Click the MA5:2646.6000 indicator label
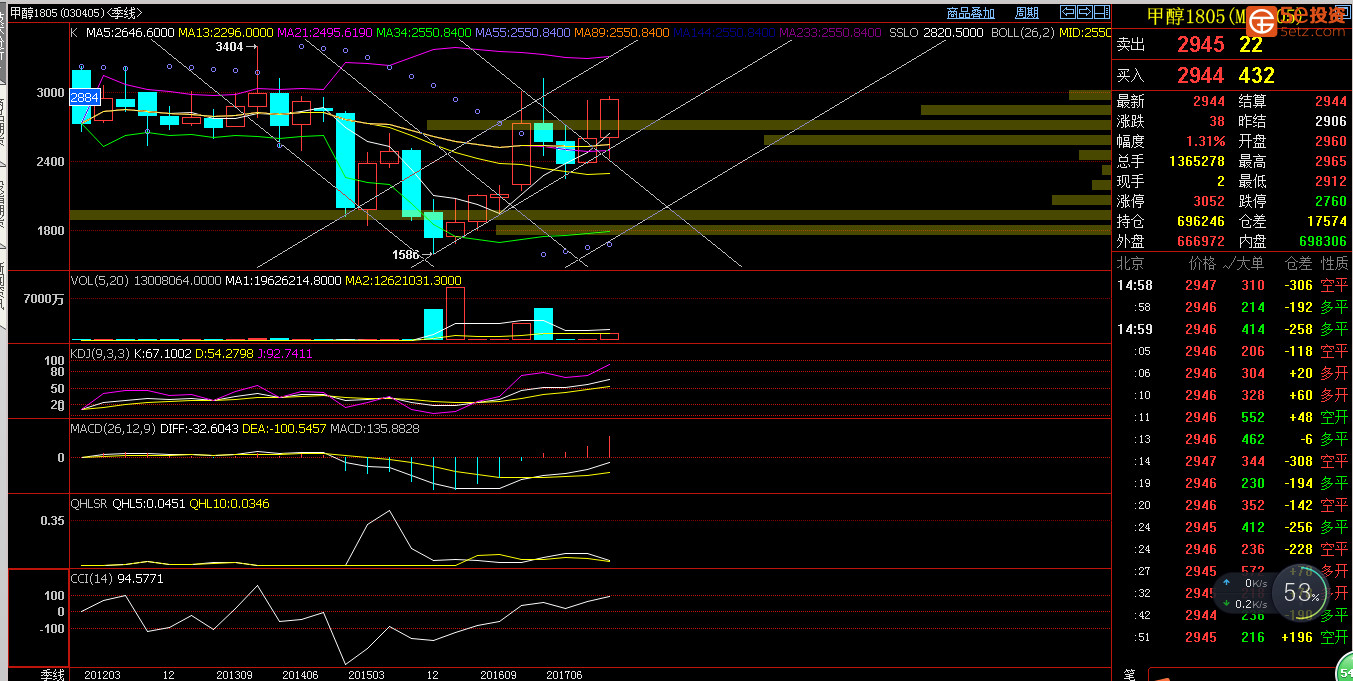 pyautogui.click(x=130, y=32)
